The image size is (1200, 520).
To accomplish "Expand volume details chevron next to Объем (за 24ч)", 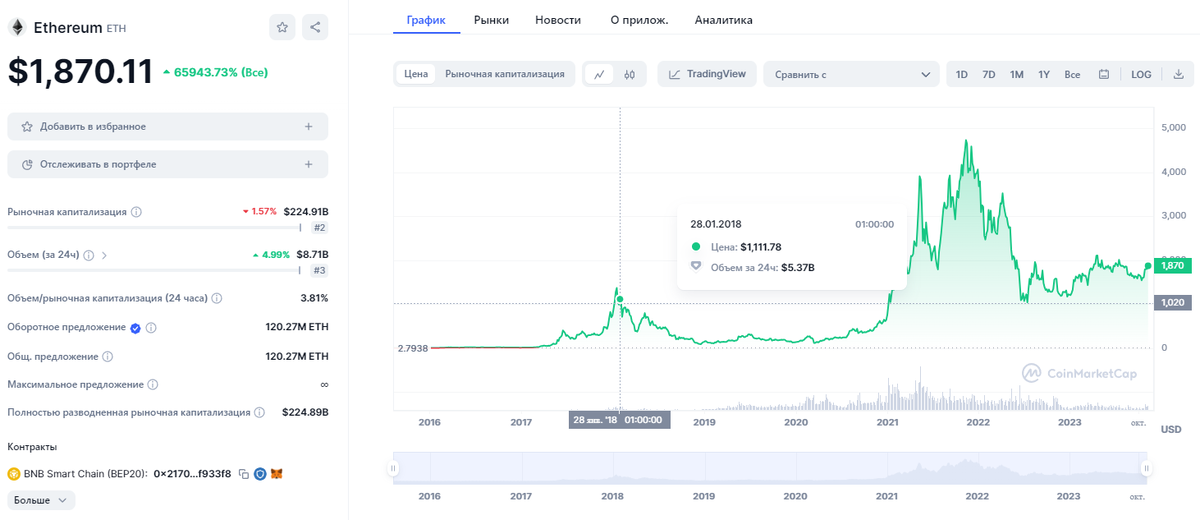I will tap(104, 255).
